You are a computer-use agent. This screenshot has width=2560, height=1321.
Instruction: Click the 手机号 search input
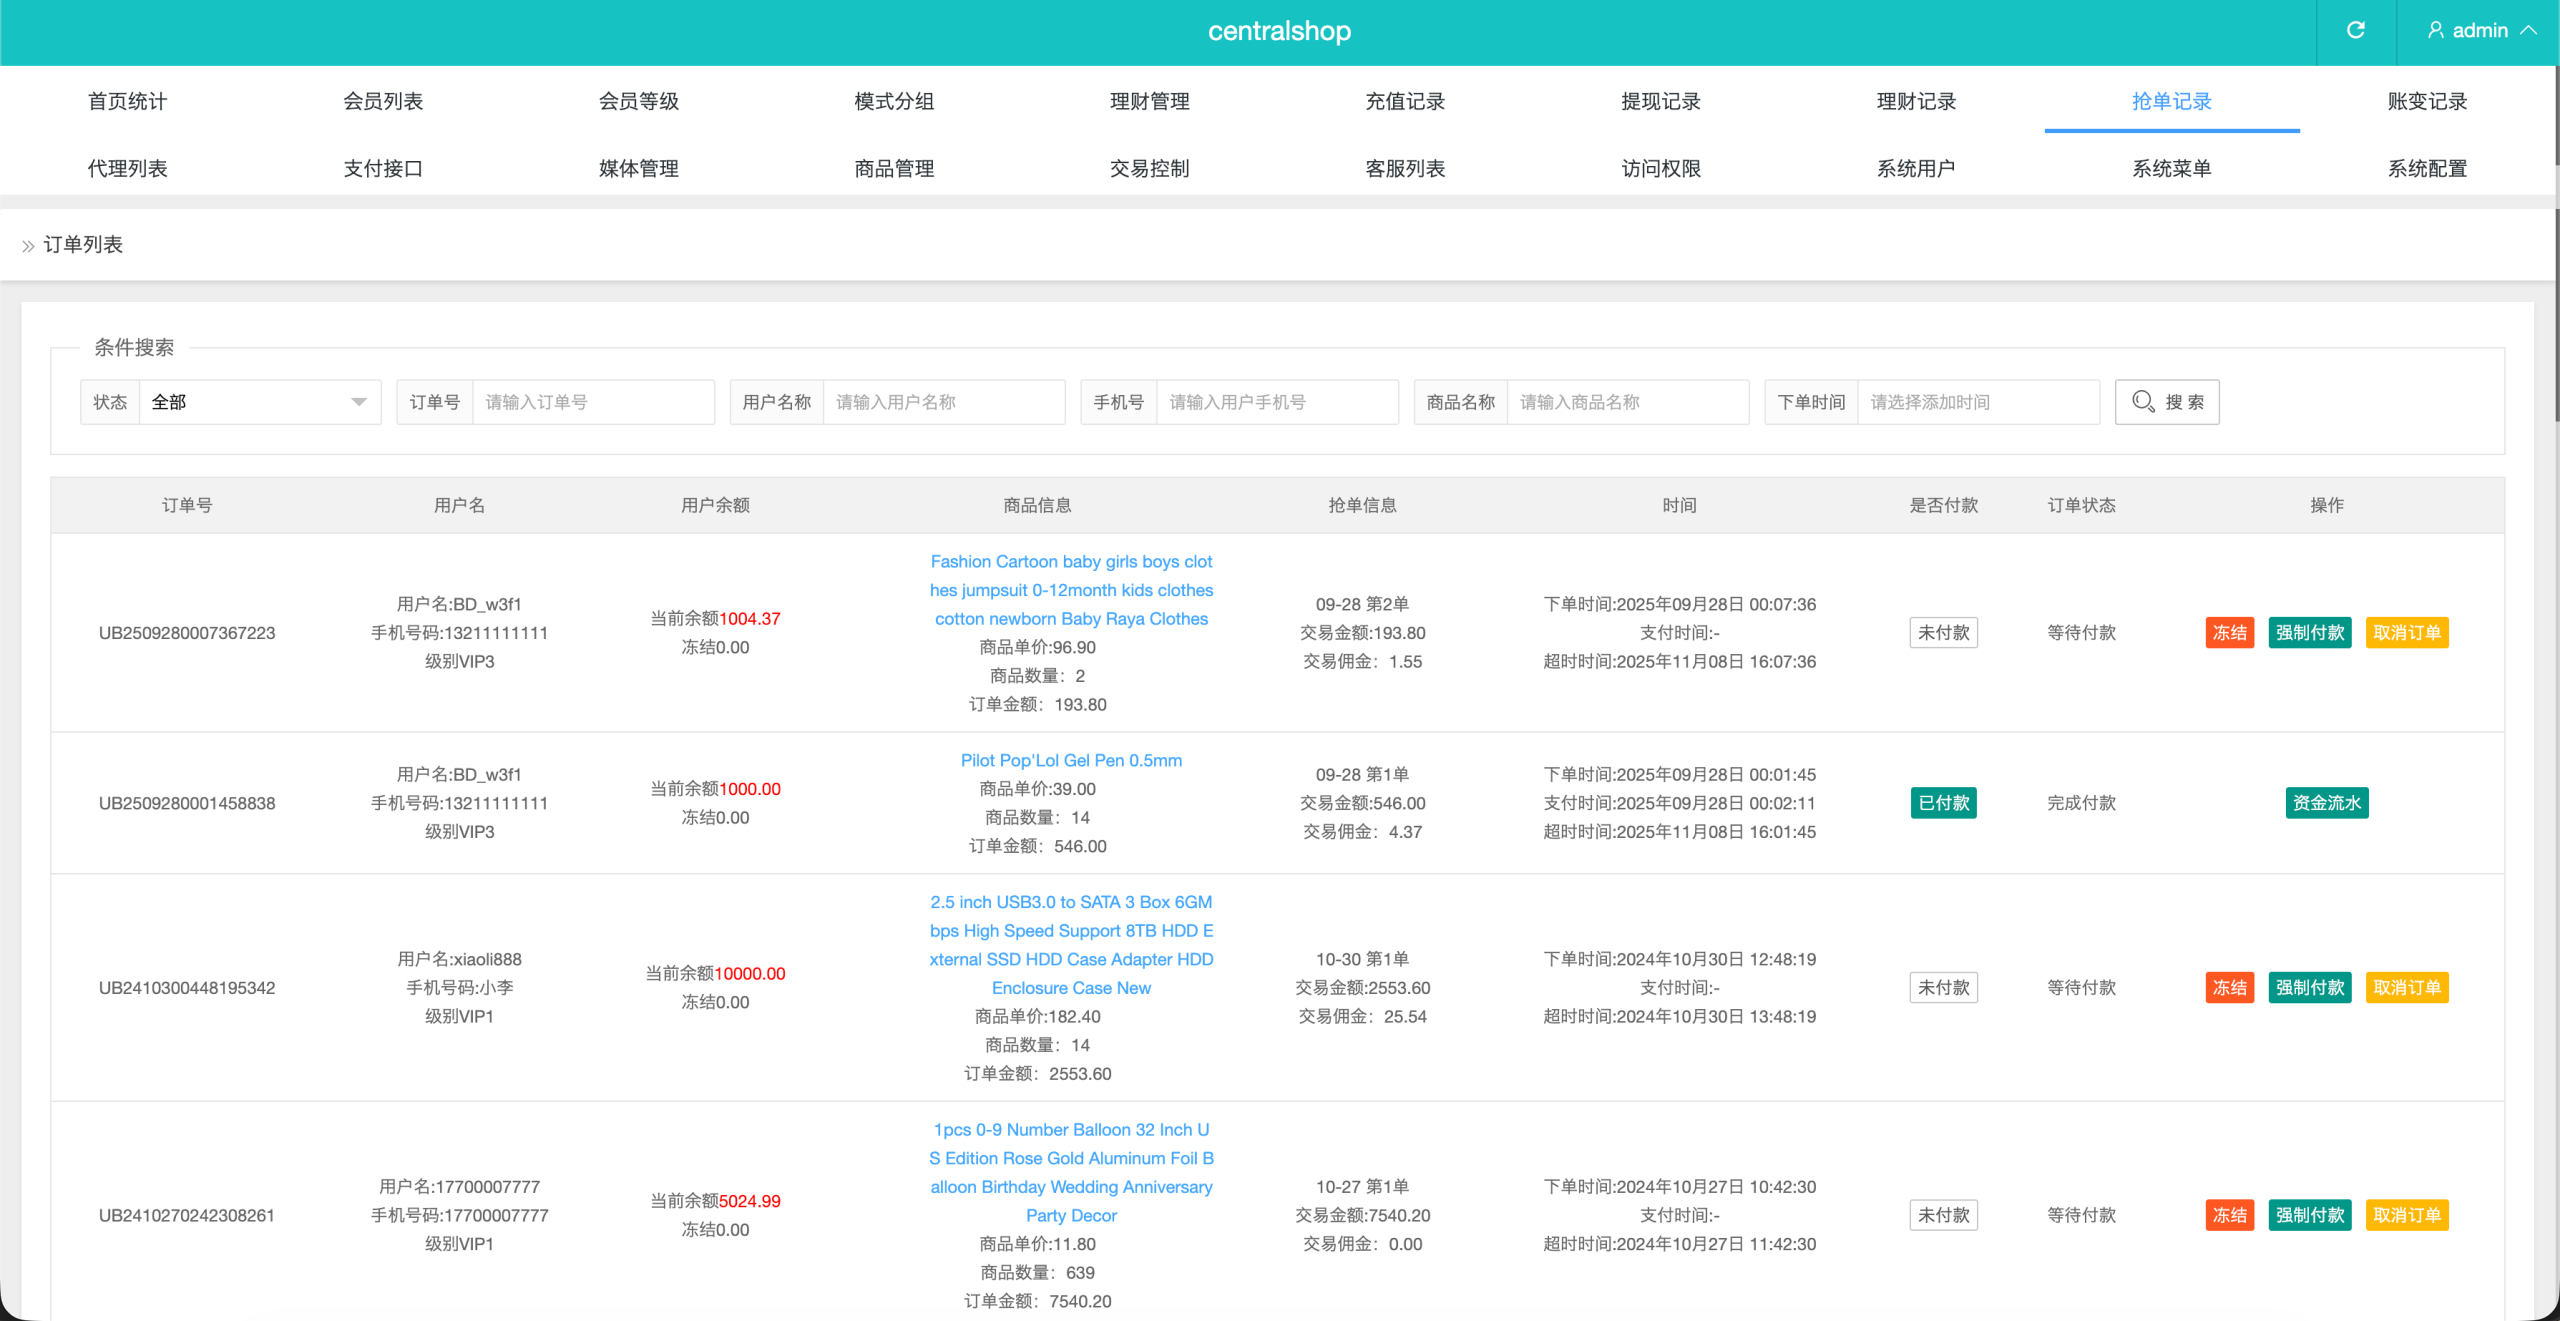pyautogui.click(x=1276, y=402)
